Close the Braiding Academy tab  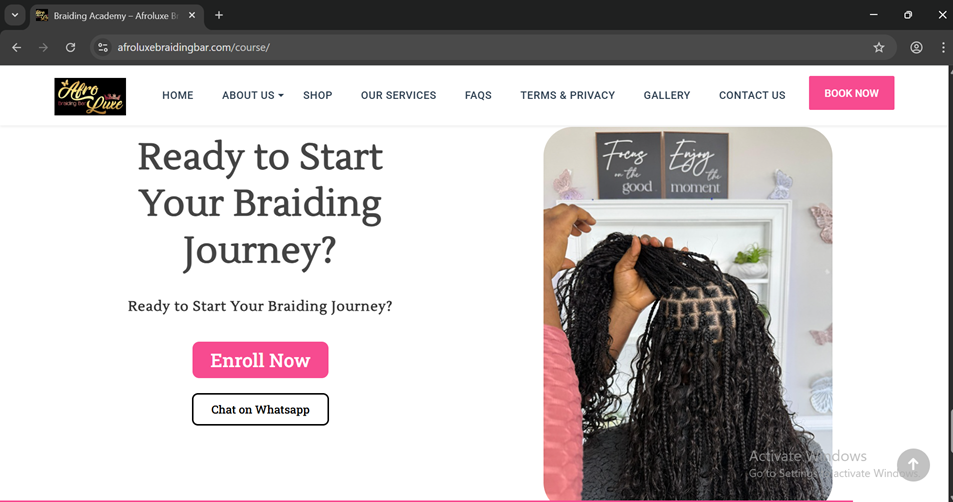point(192,15)
